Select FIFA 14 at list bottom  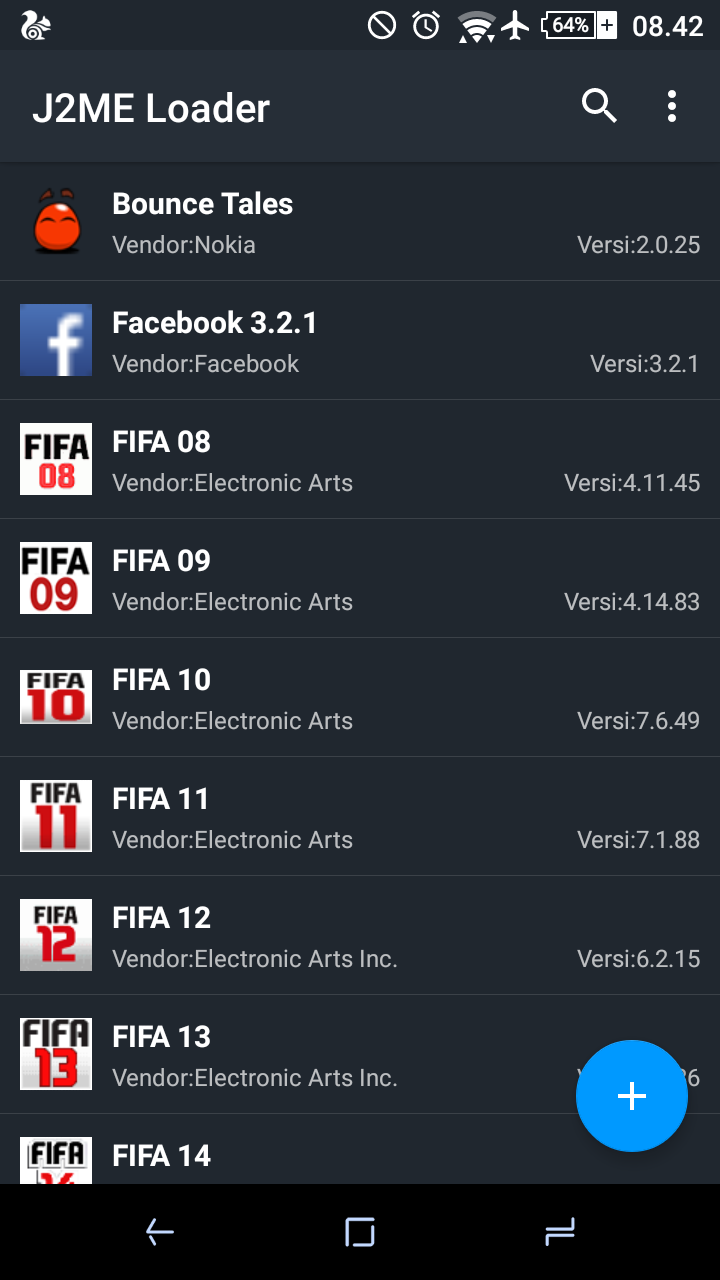coord(360,1149)
